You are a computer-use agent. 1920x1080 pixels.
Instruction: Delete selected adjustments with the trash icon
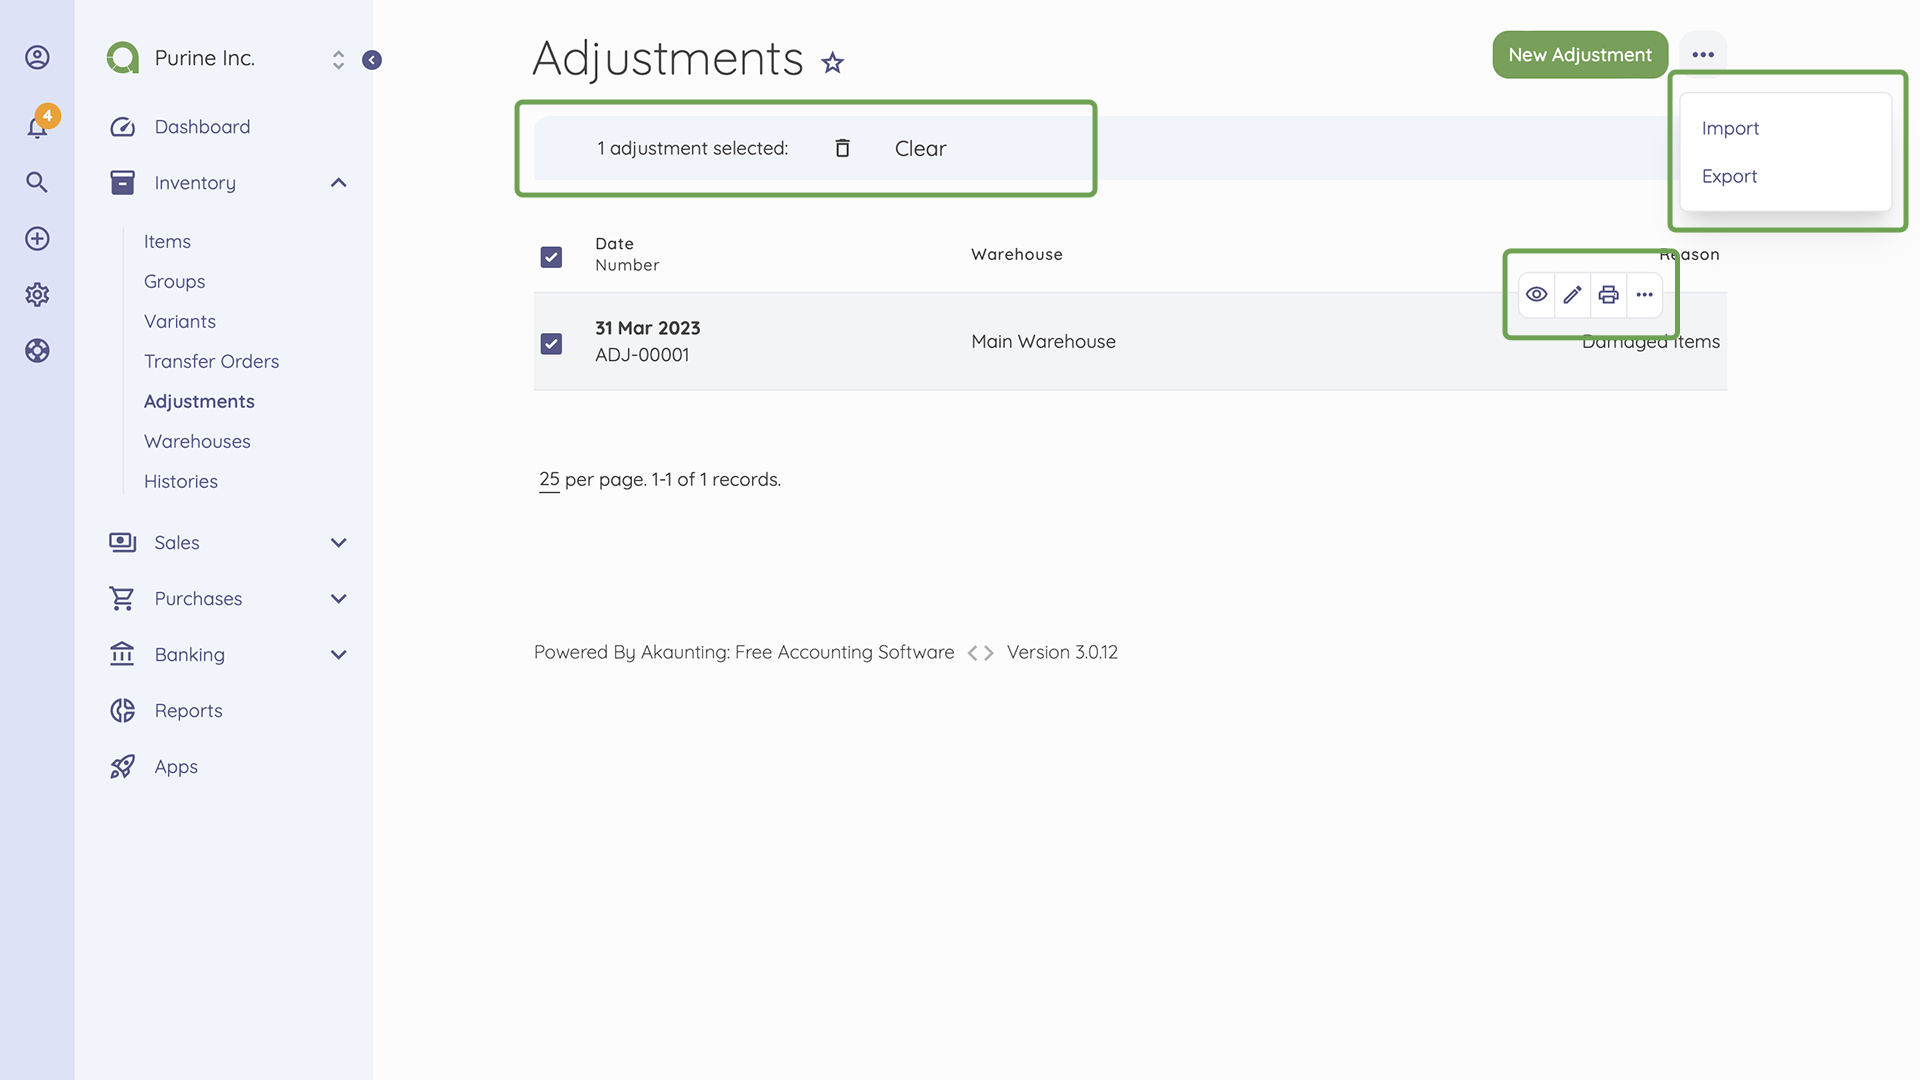click(x=842, y=147)
